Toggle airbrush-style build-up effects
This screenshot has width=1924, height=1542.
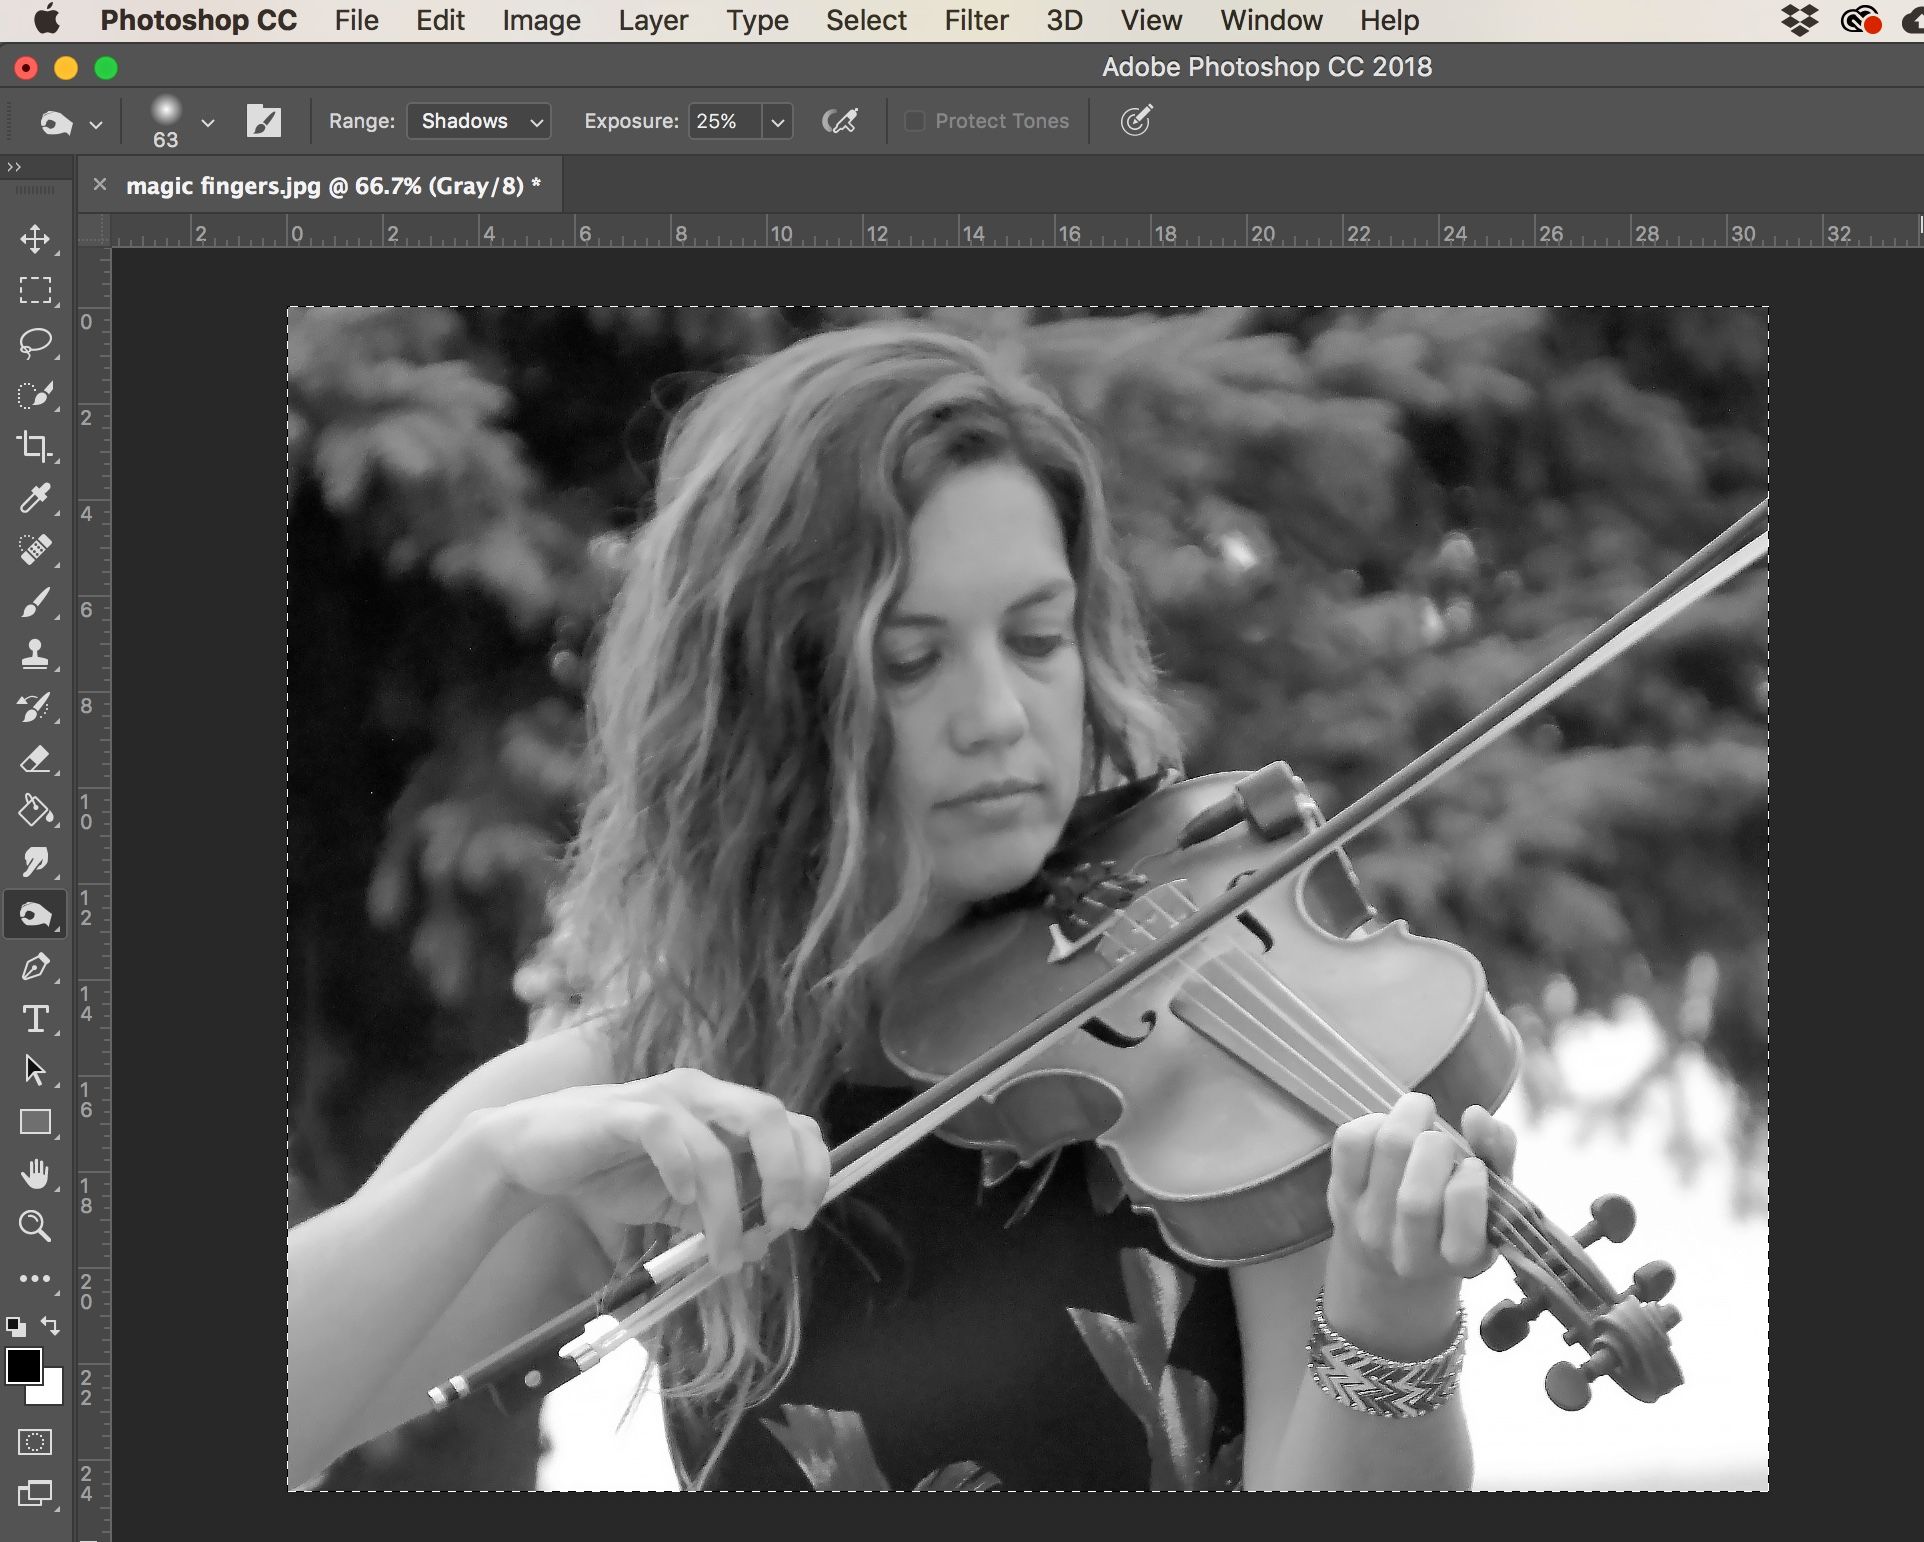click(x=840, y=121)
